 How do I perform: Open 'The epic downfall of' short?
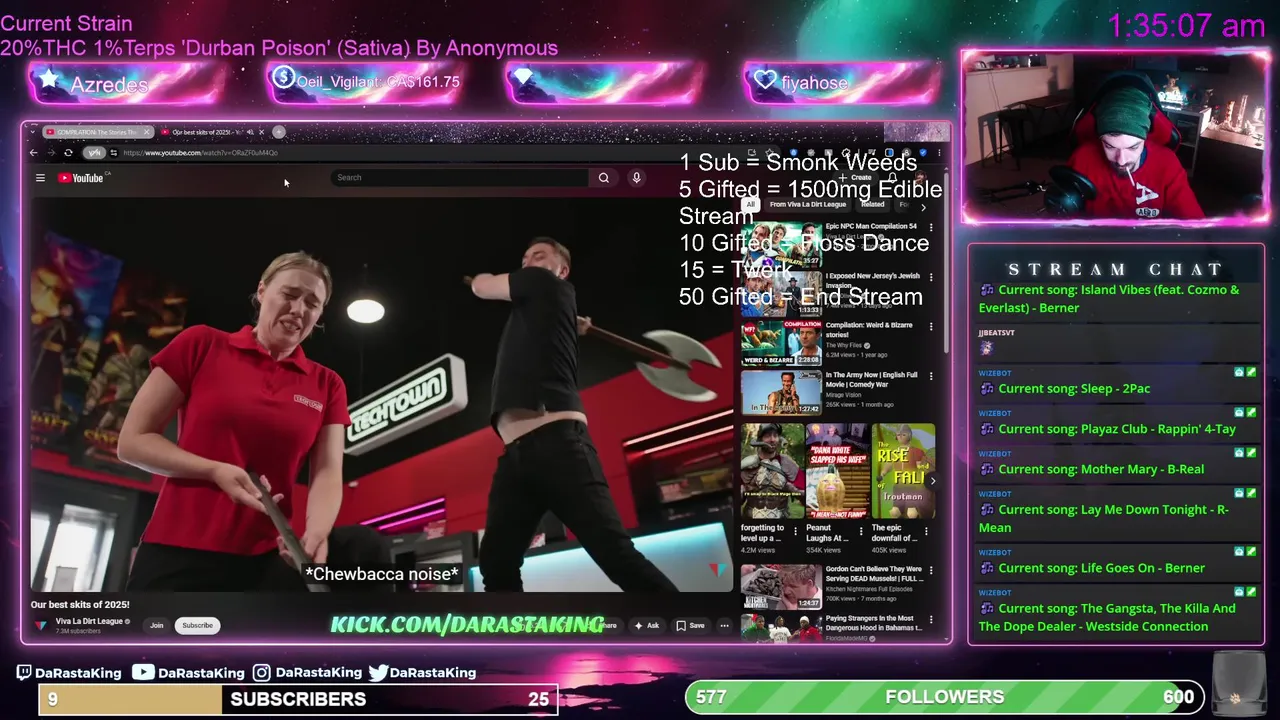903,471
